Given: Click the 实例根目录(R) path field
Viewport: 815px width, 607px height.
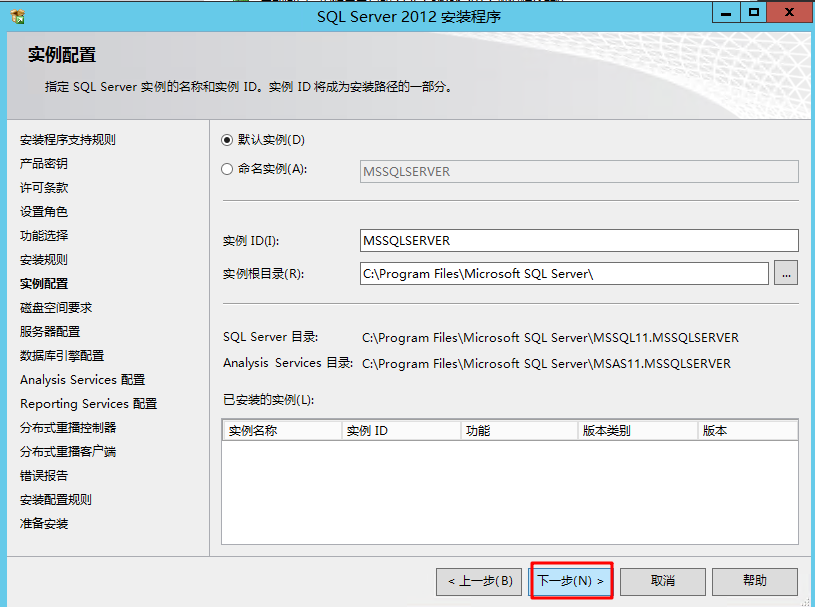Looking at the screenshot, I should [564, 273].
